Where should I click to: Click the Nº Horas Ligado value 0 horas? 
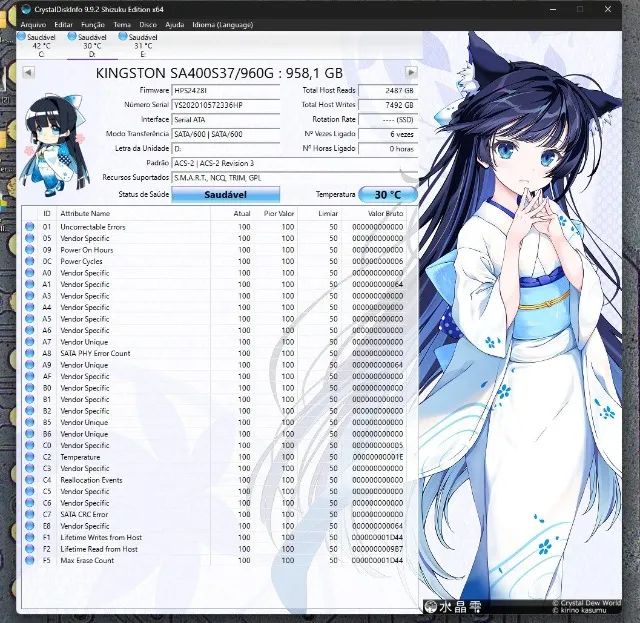388,149
